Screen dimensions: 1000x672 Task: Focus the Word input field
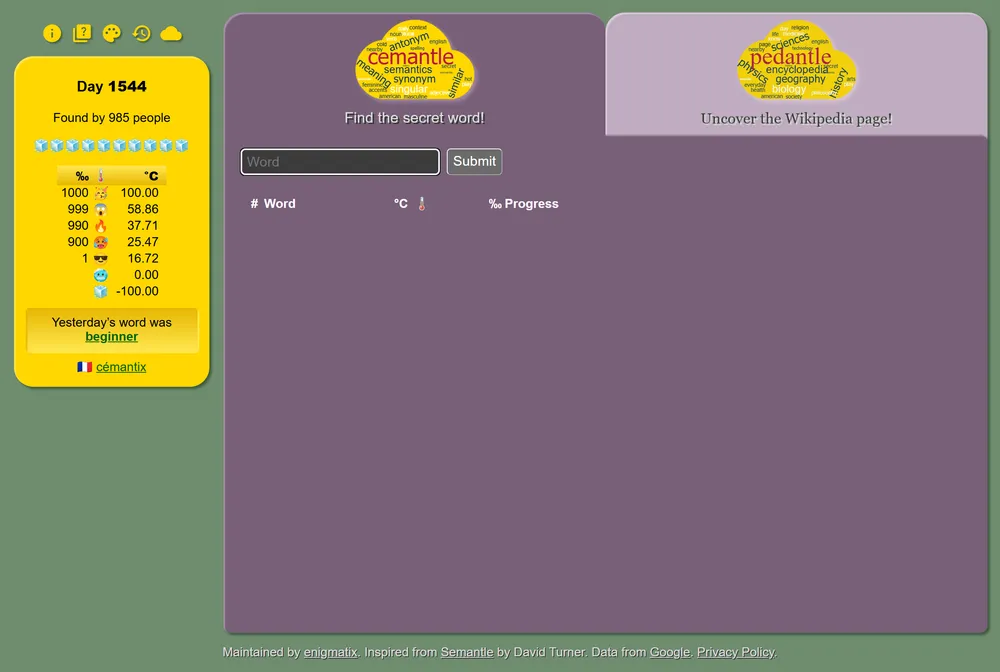(x=340, y=161)
